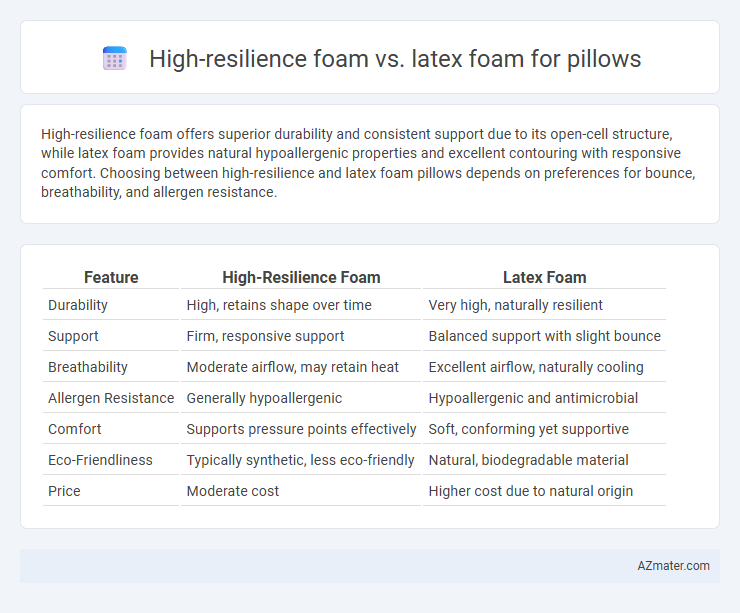Viewport: 740px width, 613px height.
Task: Select the 'Support' row label
Action: click(73, 336)
